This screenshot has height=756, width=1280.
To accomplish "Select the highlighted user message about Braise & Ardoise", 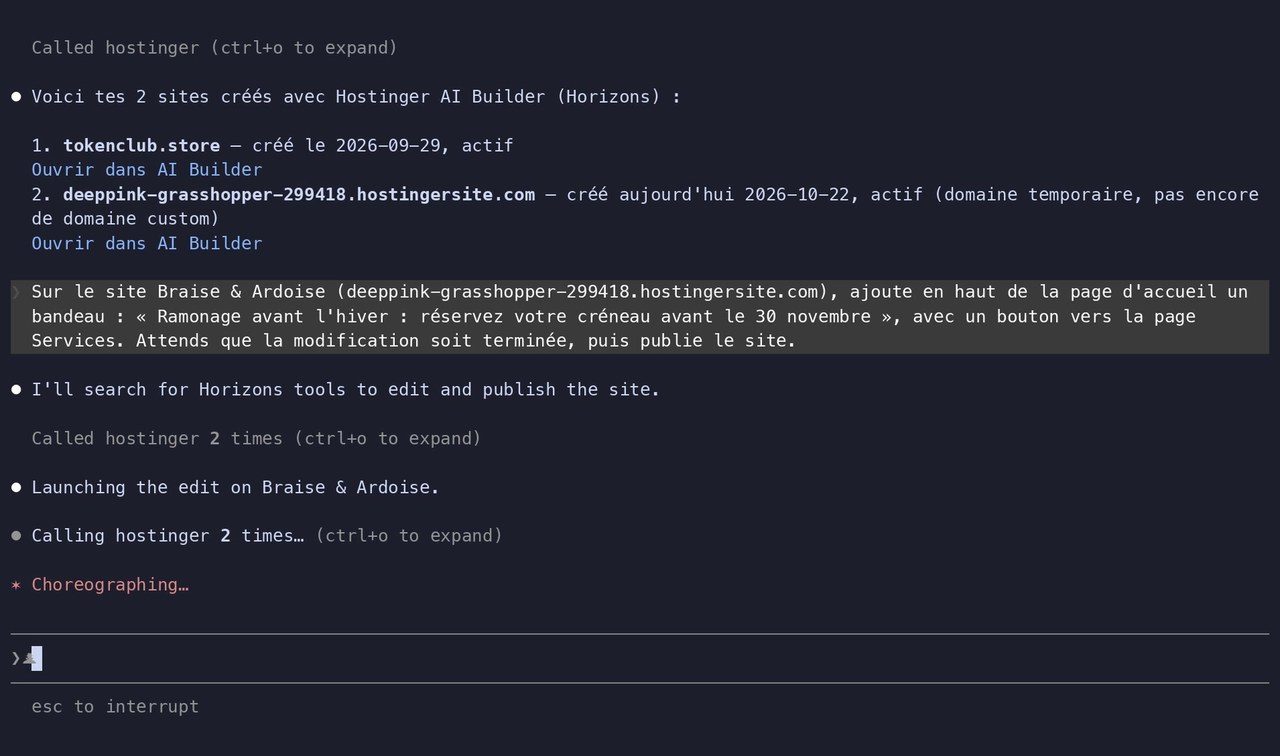I will pos(640,317).
